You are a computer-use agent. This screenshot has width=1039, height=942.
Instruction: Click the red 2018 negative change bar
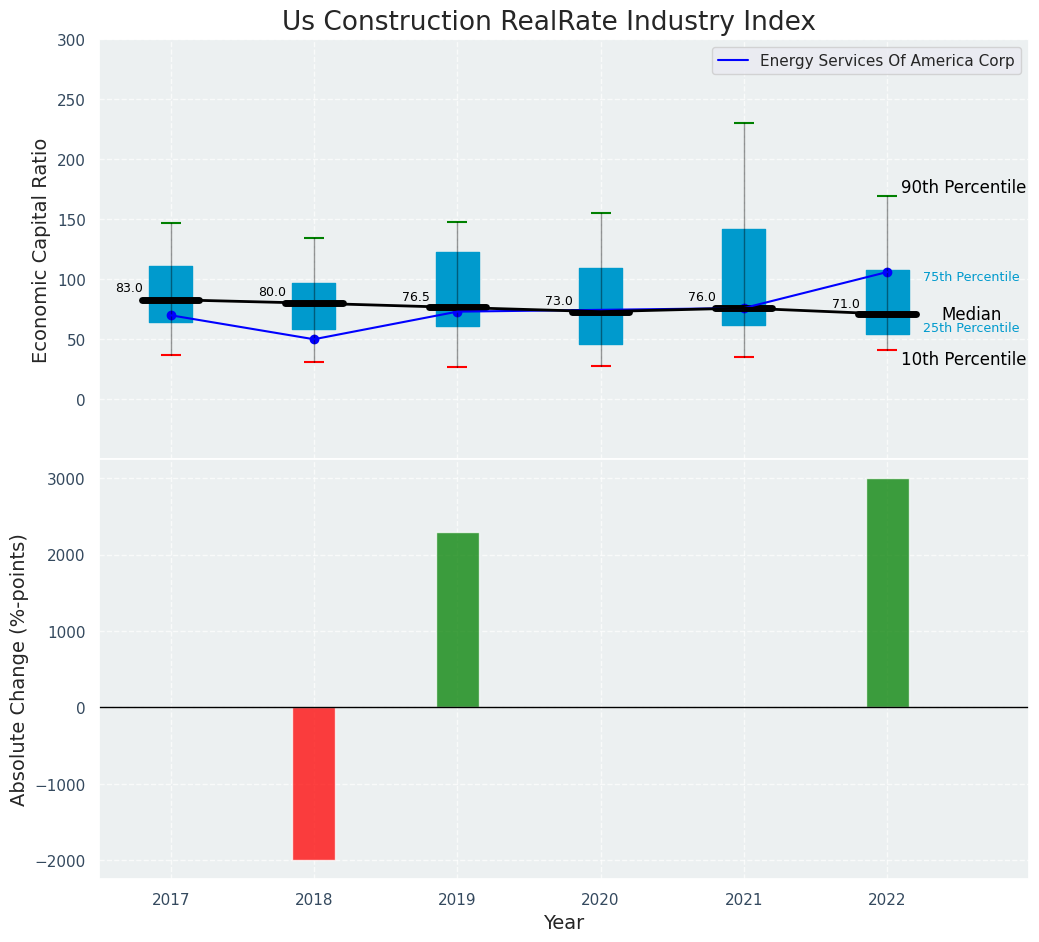pos(314,783)
